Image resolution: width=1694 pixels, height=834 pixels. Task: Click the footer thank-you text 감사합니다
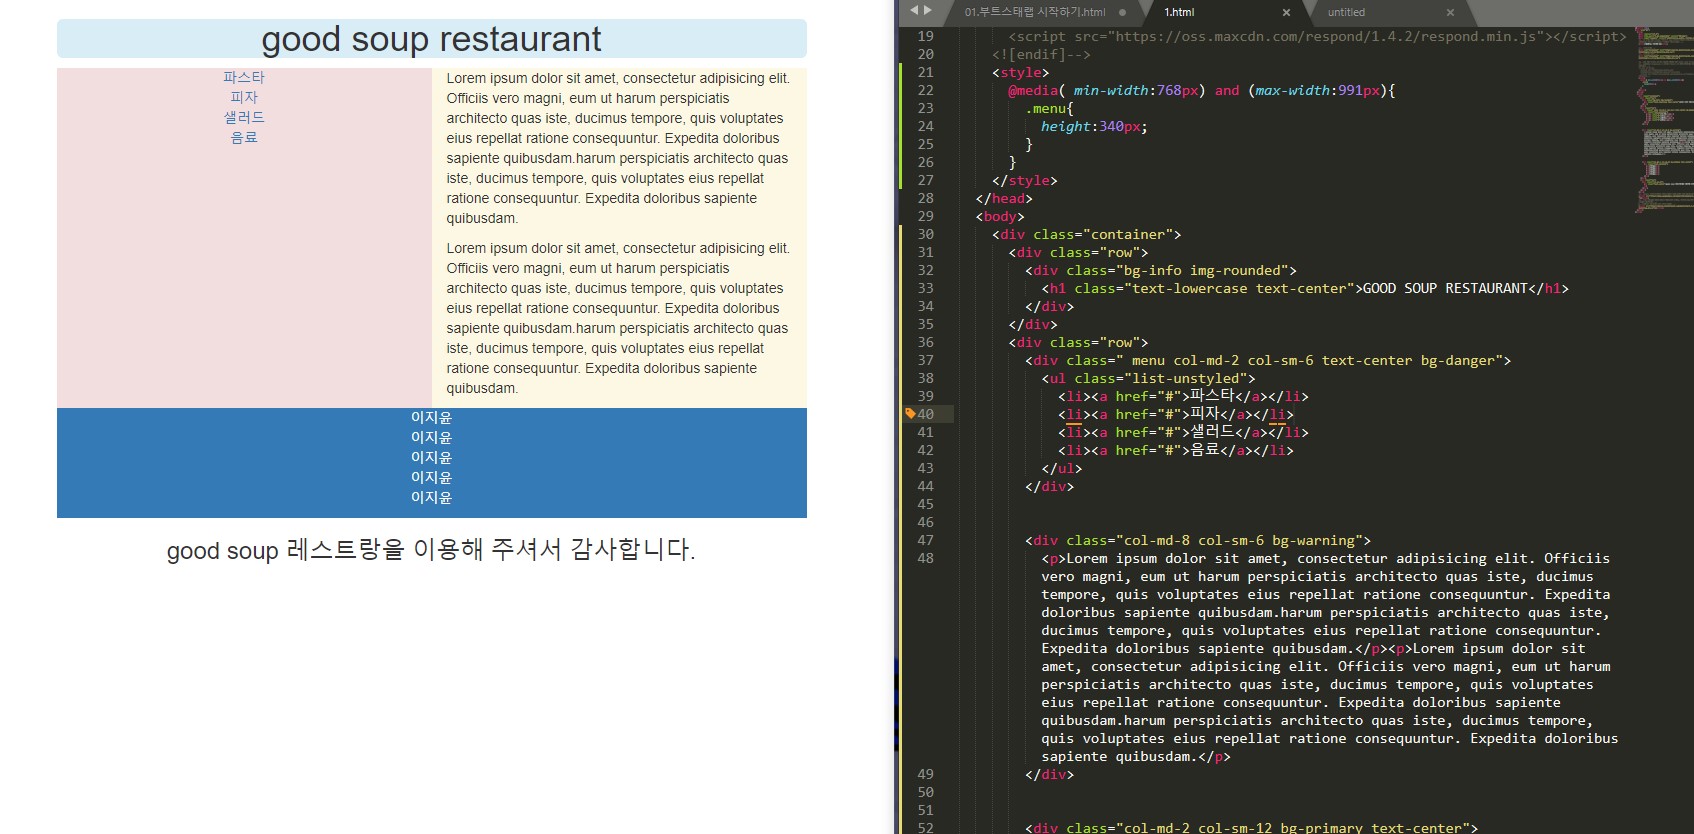pyautogui.click(x=632, y=549)
